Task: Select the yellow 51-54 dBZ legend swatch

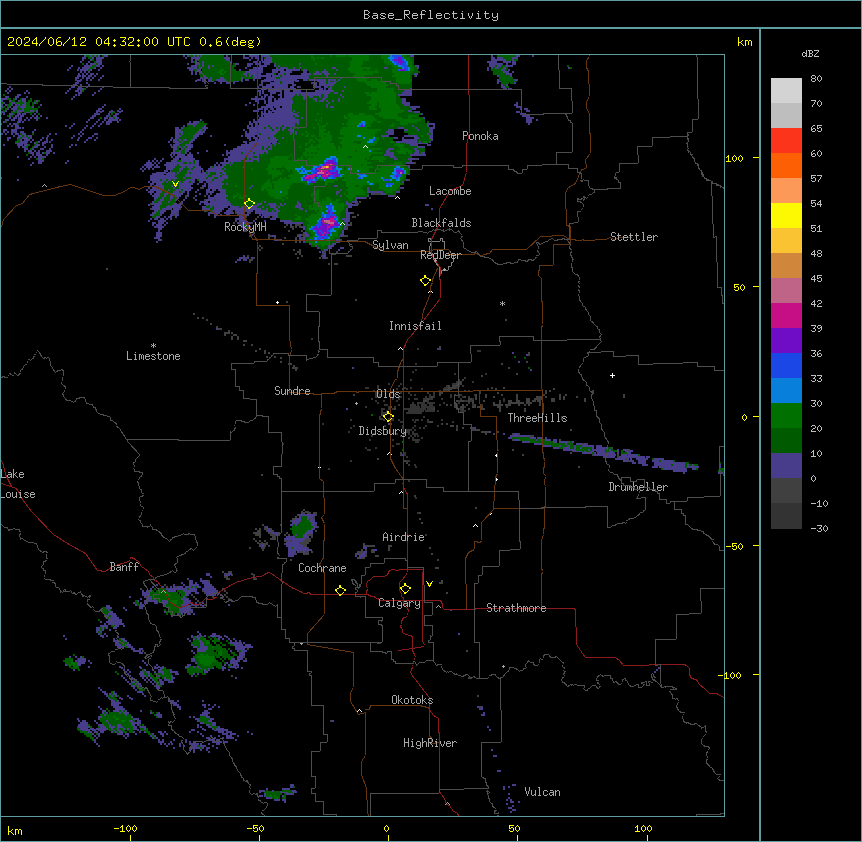Action: click(786, 215)
